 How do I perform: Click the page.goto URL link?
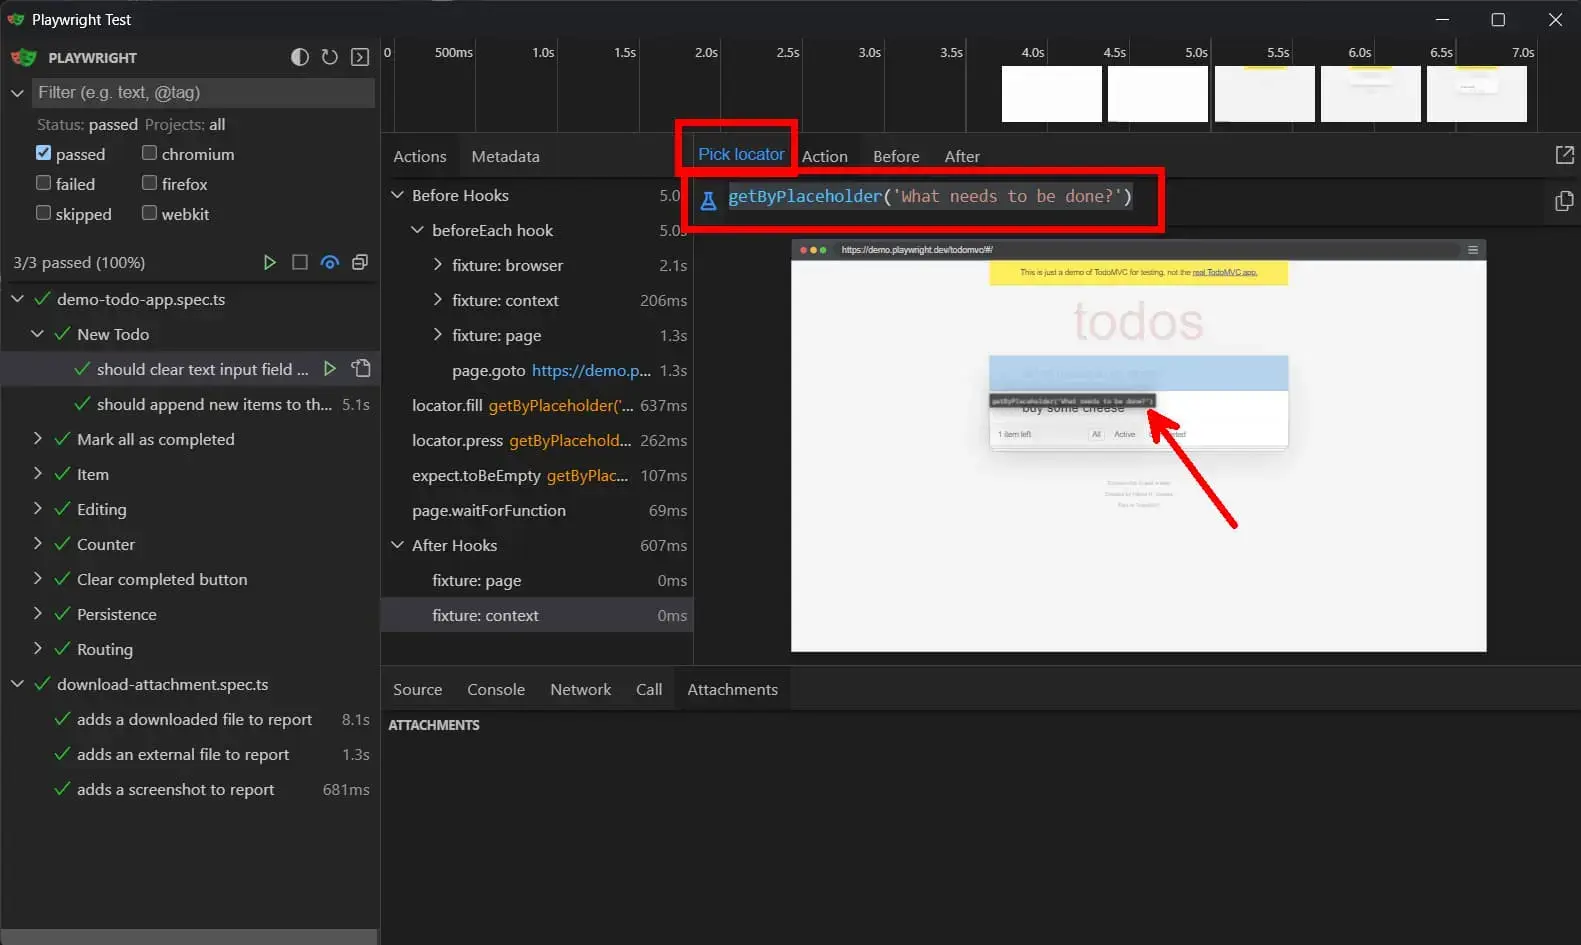(591, 370)
